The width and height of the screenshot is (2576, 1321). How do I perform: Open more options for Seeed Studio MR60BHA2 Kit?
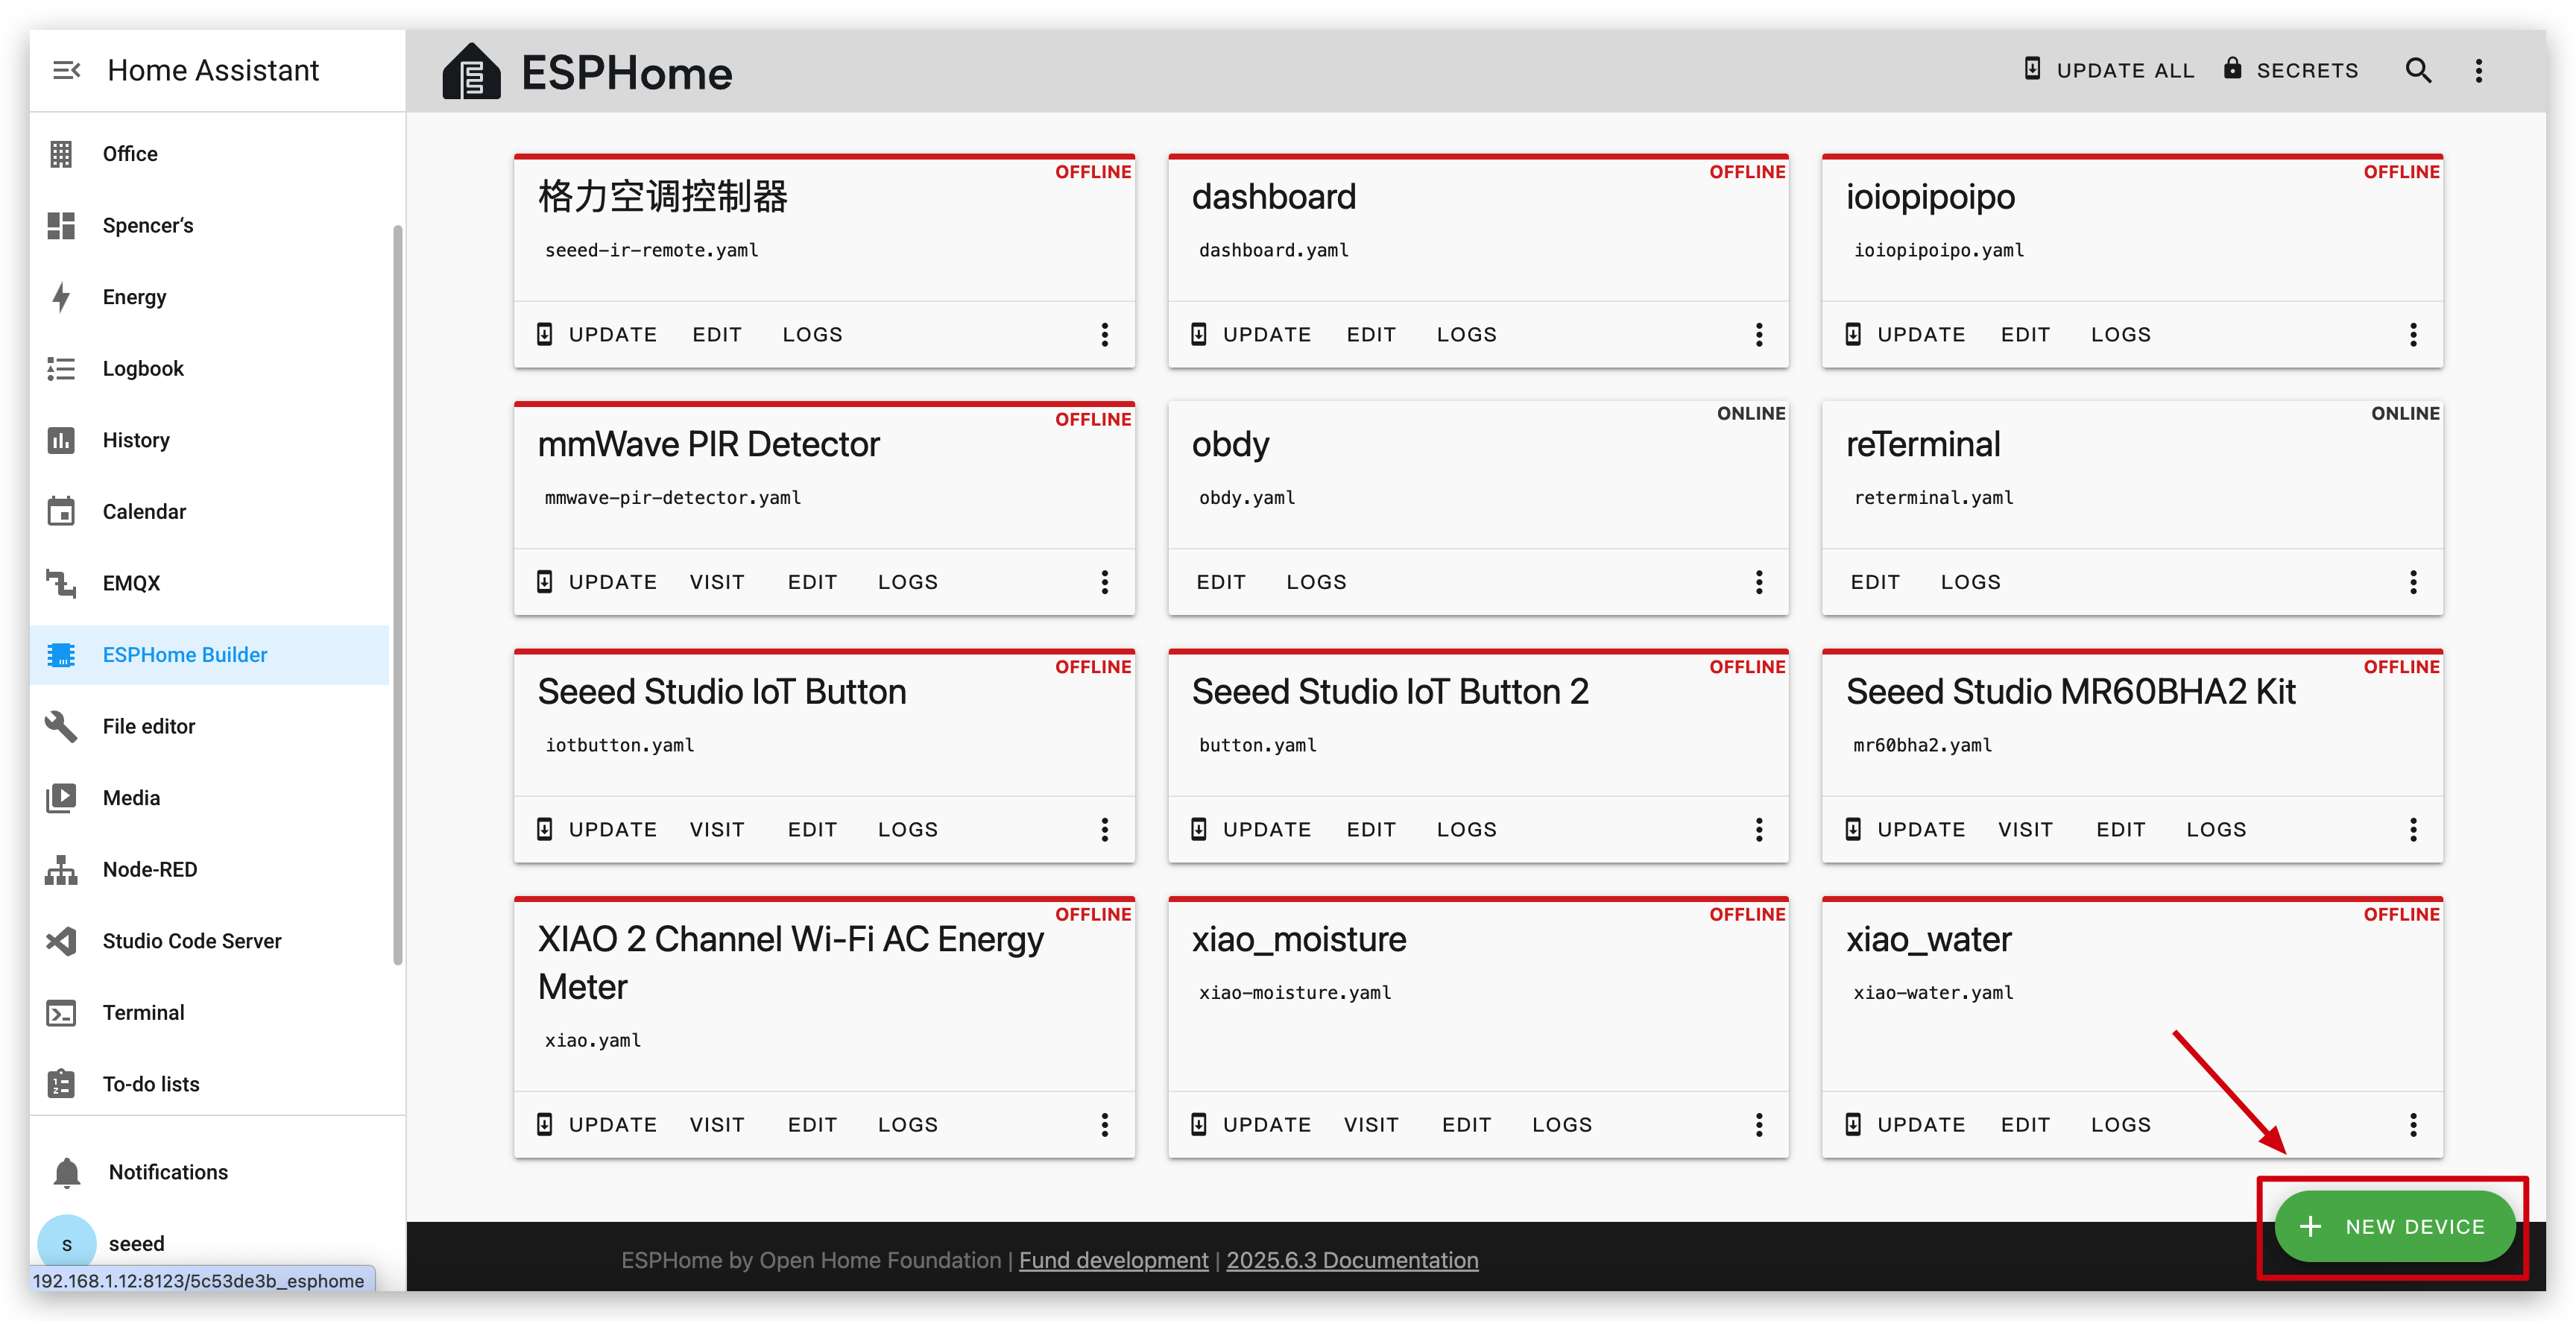tap(2412, 829)
